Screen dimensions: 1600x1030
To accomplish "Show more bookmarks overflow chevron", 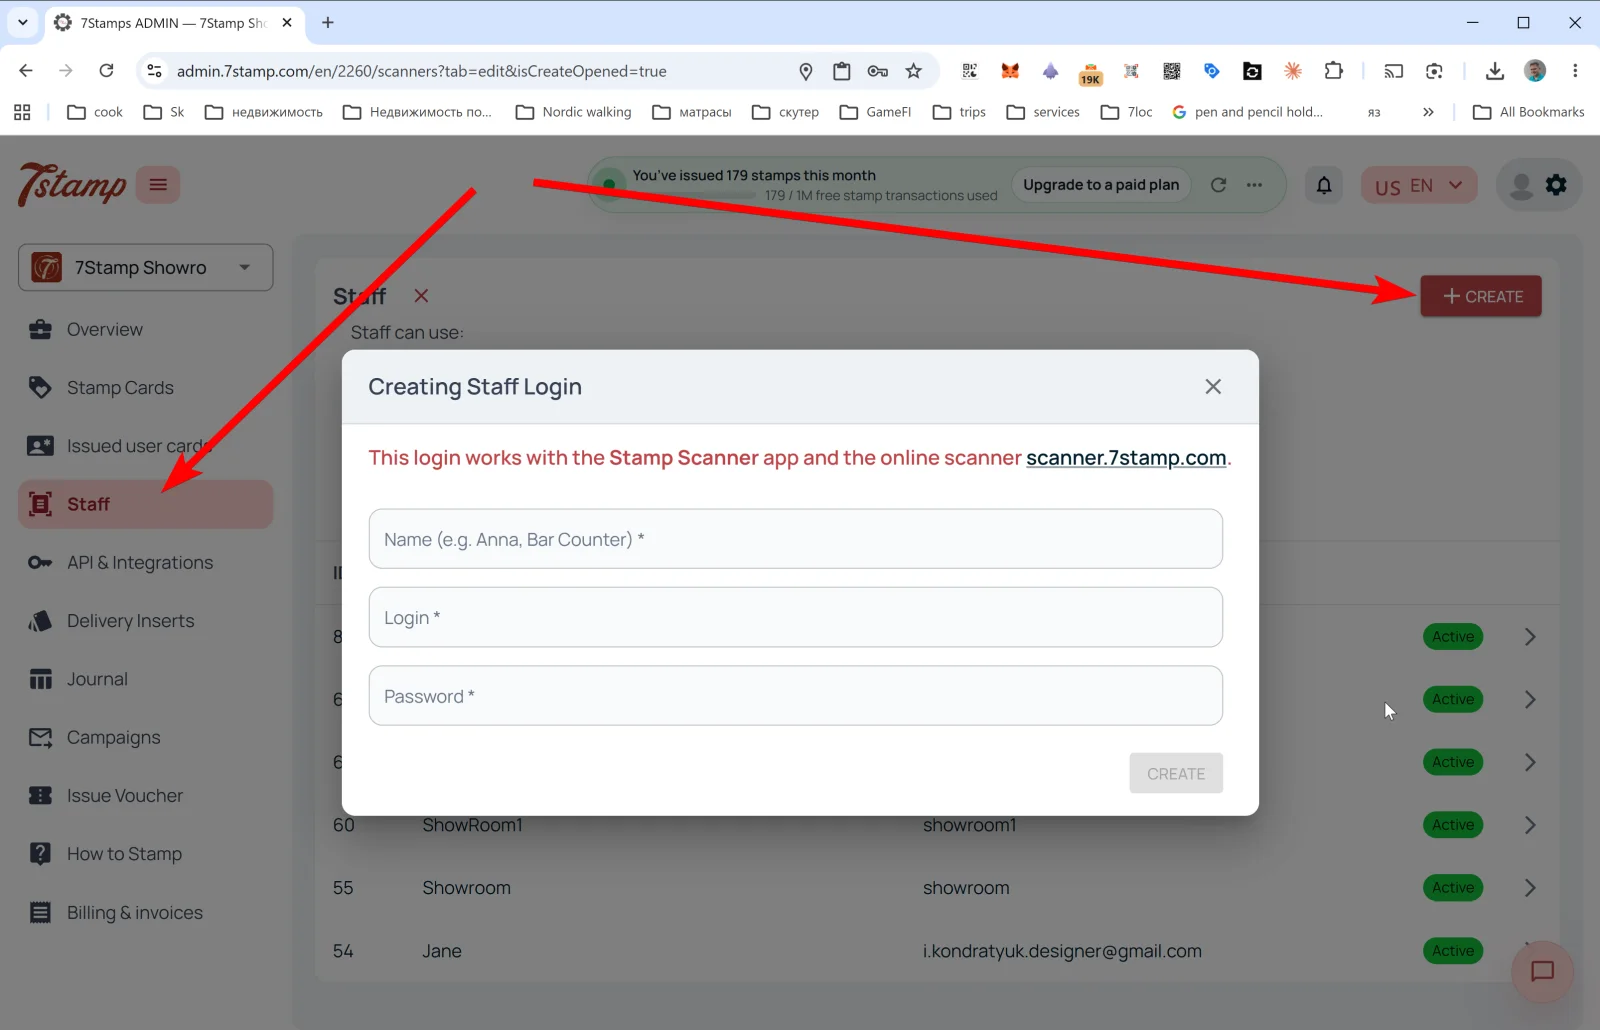I will coord(1428,112).
